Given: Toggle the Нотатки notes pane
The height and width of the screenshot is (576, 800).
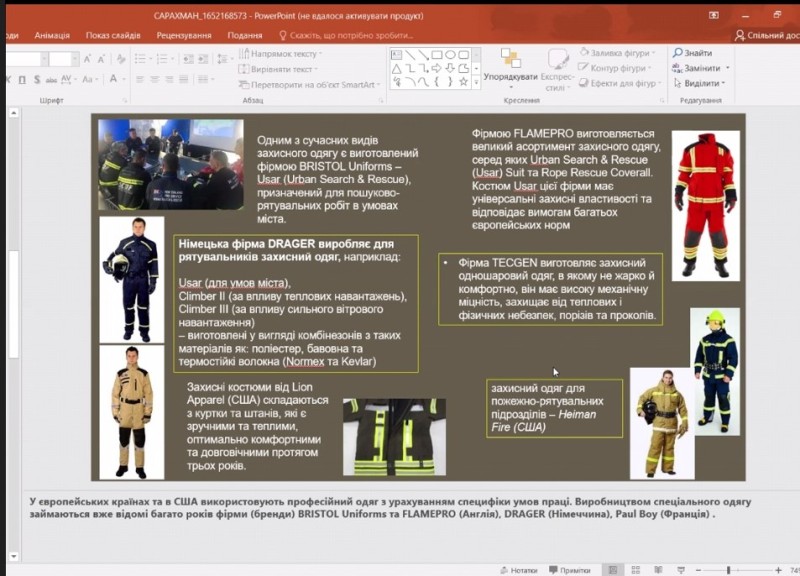Looking at the screenshot, I should tap(518, 569).
